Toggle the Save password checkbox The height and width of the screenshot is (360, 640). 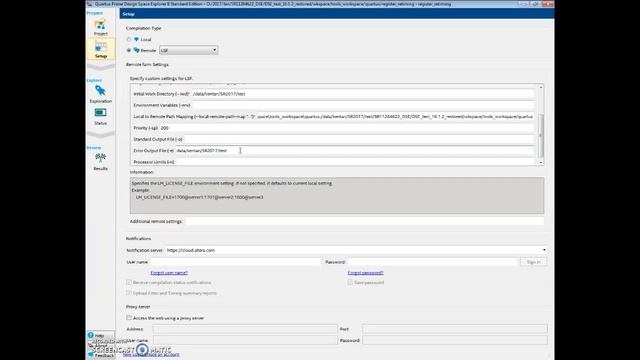point(350,282)
